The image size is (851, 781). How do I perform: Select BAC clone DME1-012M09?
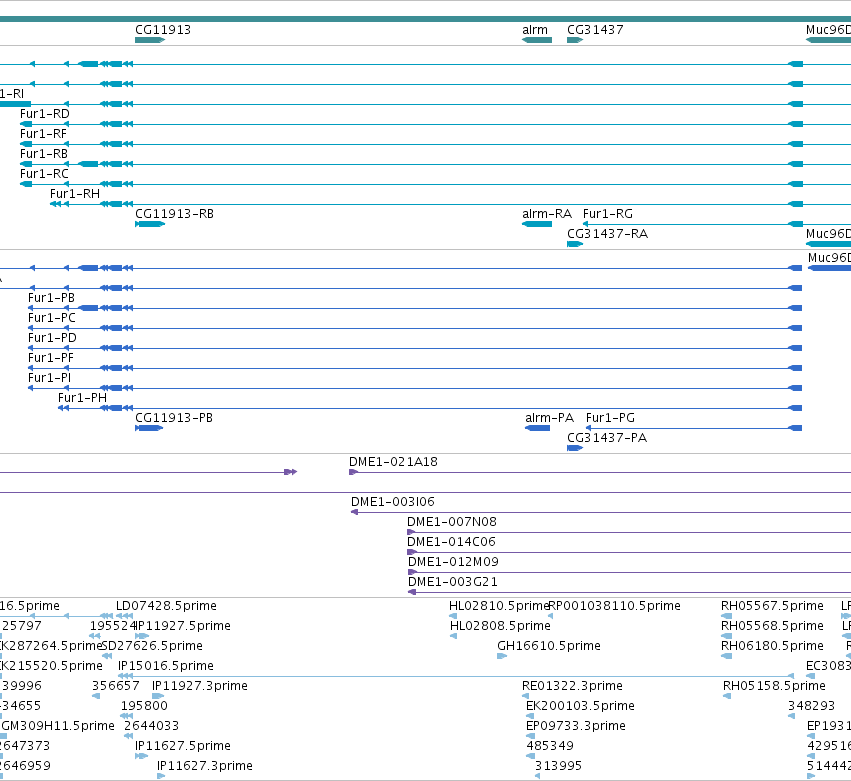tap(453, 562)
